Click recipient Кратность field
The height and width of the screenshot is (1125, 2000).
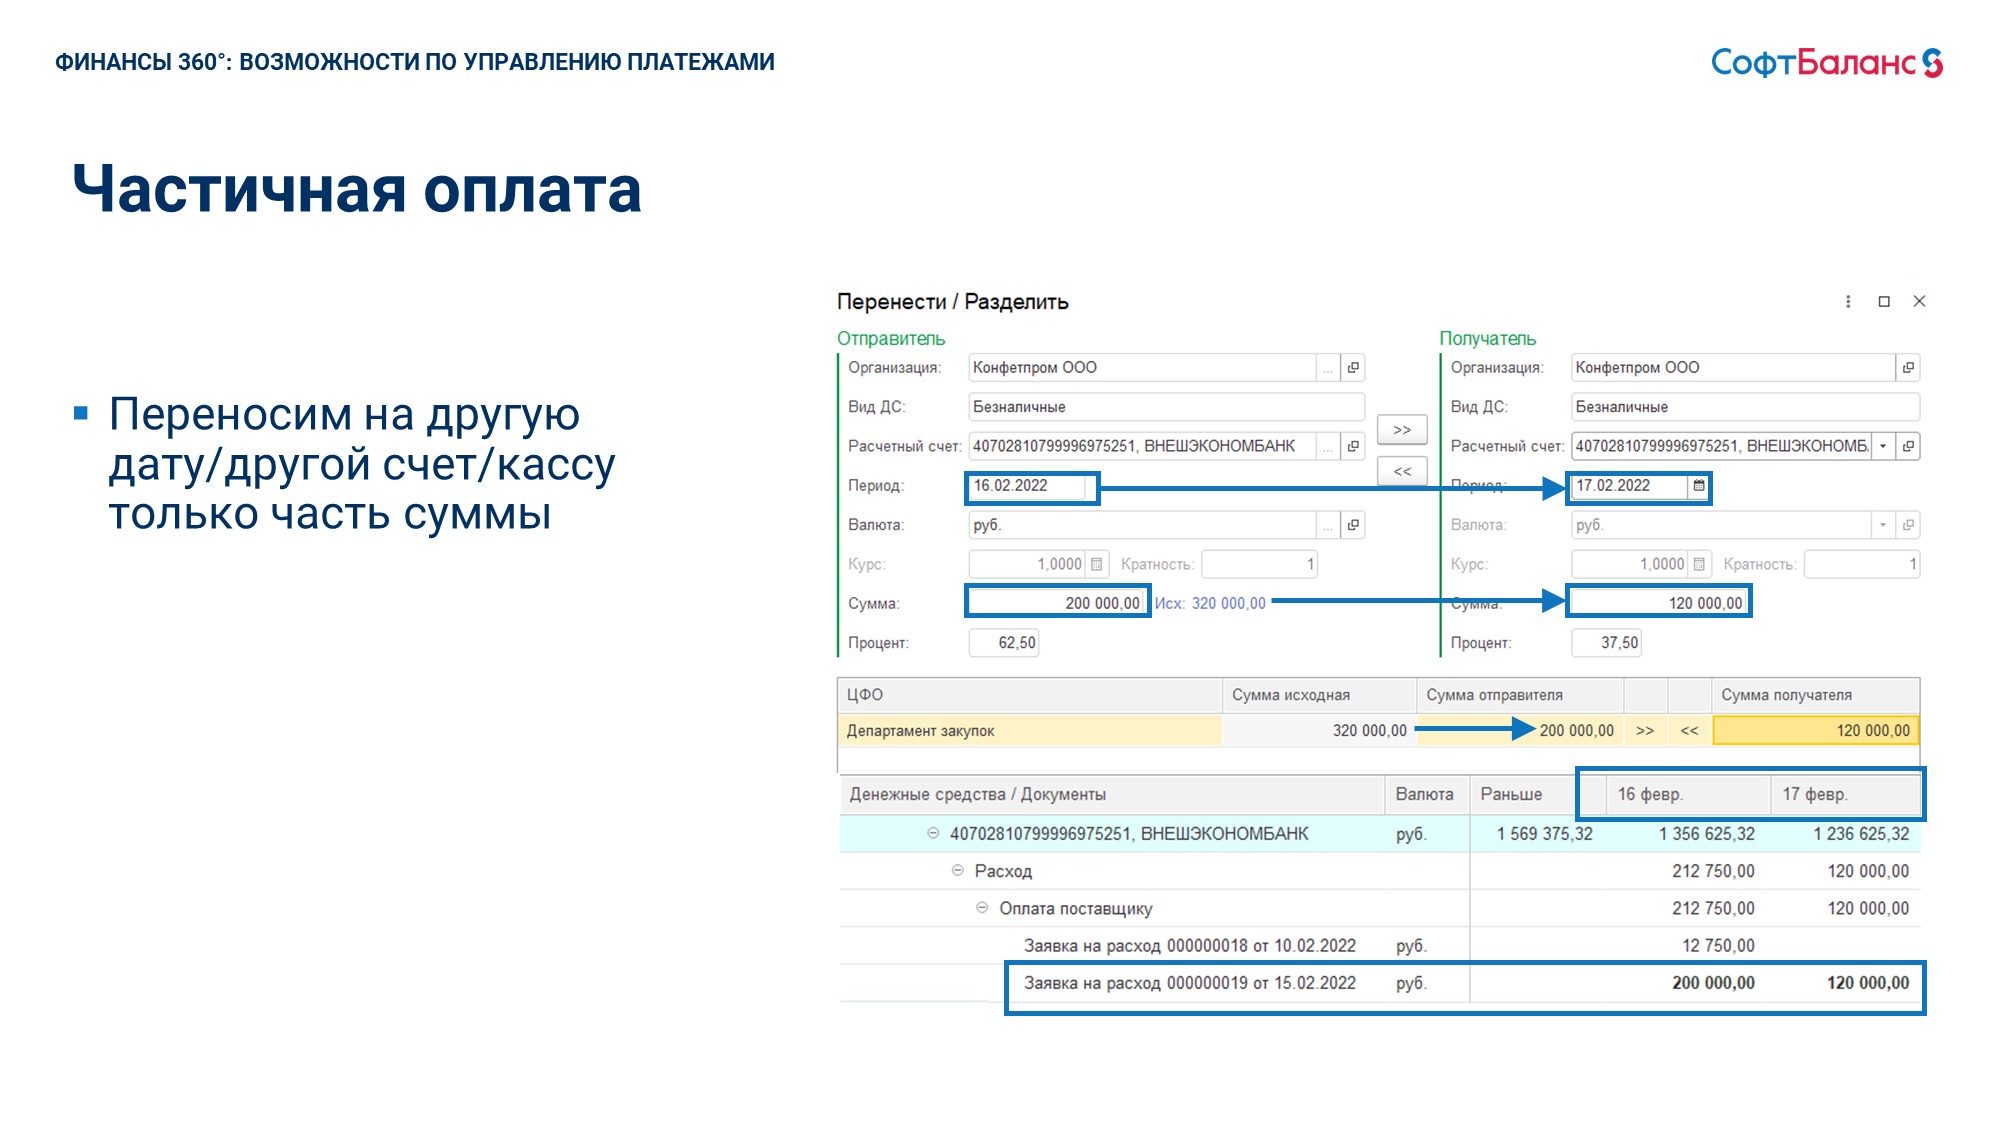[1862, 564]
